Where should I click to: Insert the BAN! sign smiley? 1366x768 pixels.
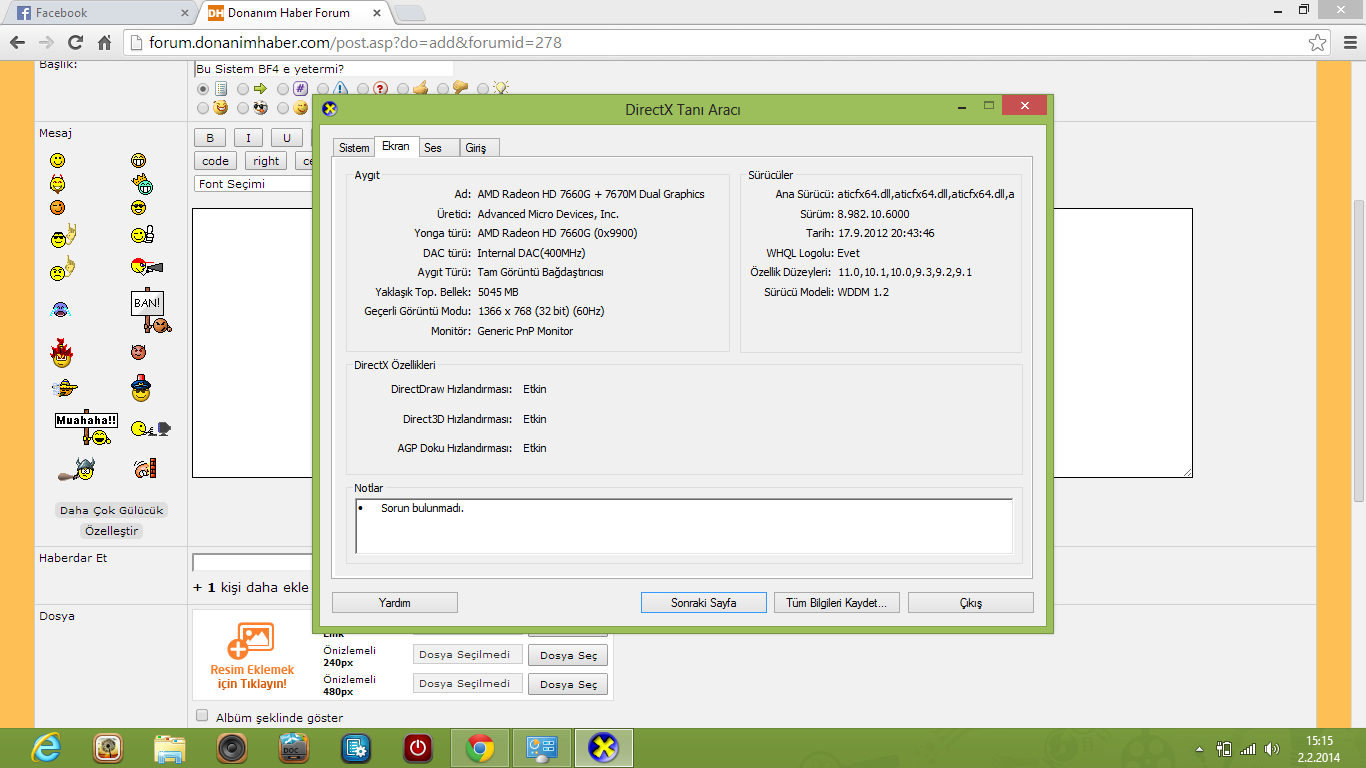(150, 311)
